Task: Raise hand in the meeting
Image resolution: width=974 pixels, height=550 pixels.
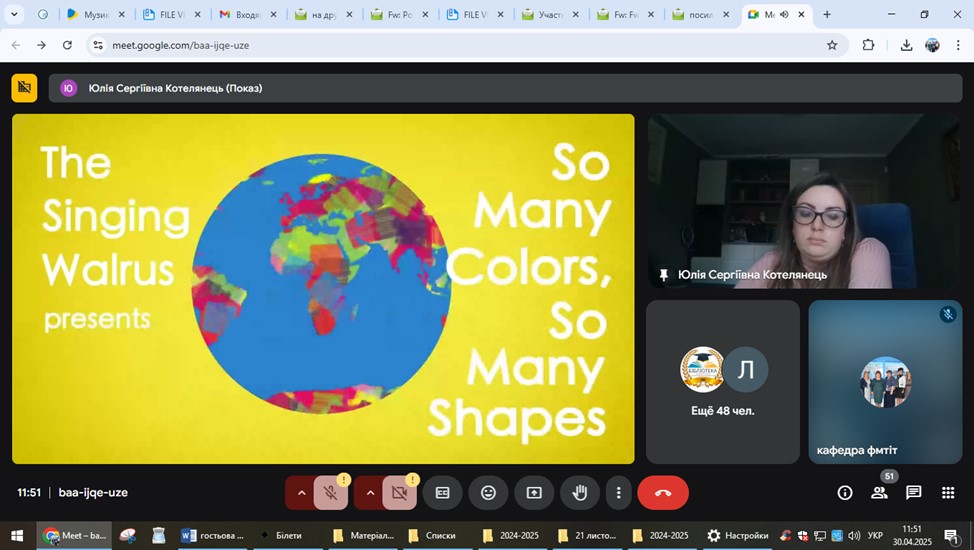Action: (x=580, y=493)
